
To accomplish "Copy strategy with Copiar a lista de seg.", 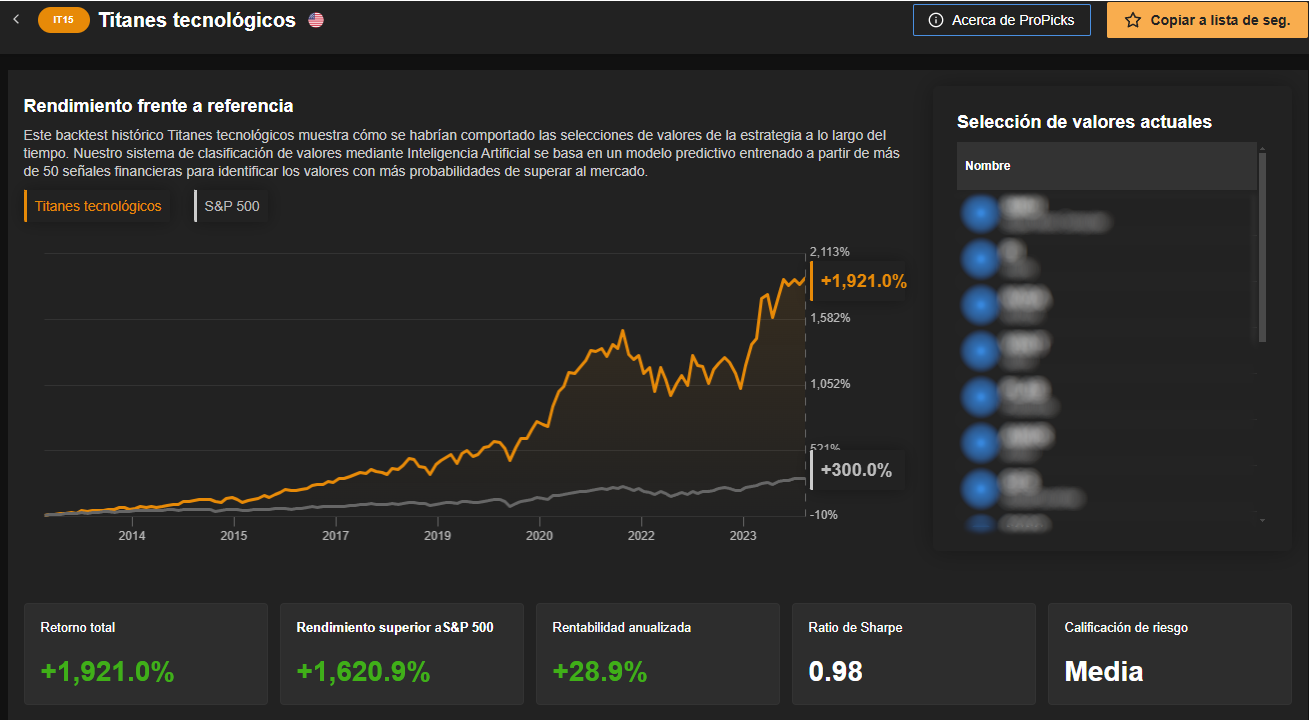I will 1207,20.
